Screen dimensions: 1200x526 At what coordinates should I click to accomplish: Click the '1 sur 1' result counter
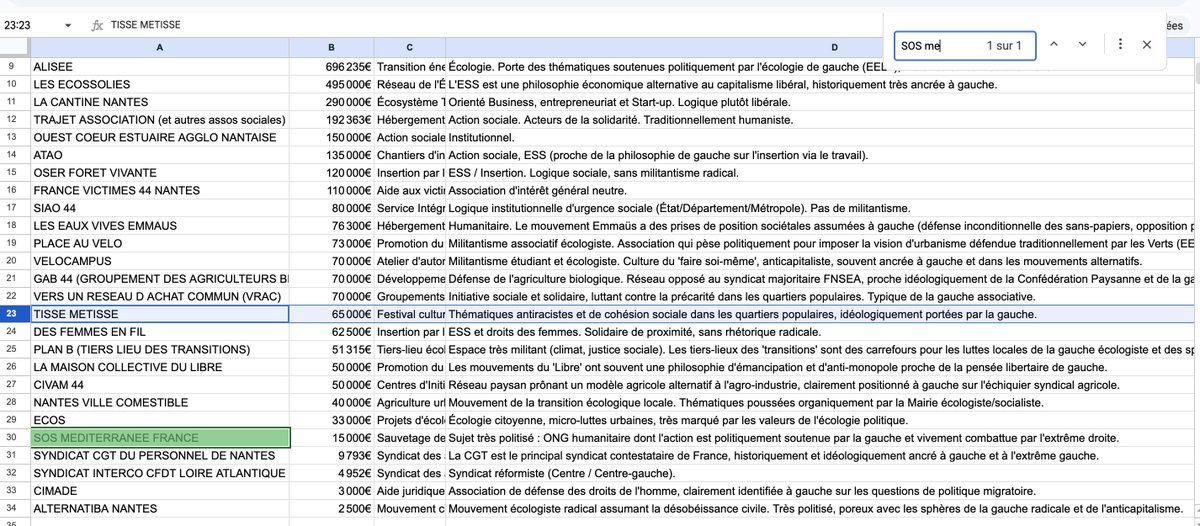coord(1004,45)
